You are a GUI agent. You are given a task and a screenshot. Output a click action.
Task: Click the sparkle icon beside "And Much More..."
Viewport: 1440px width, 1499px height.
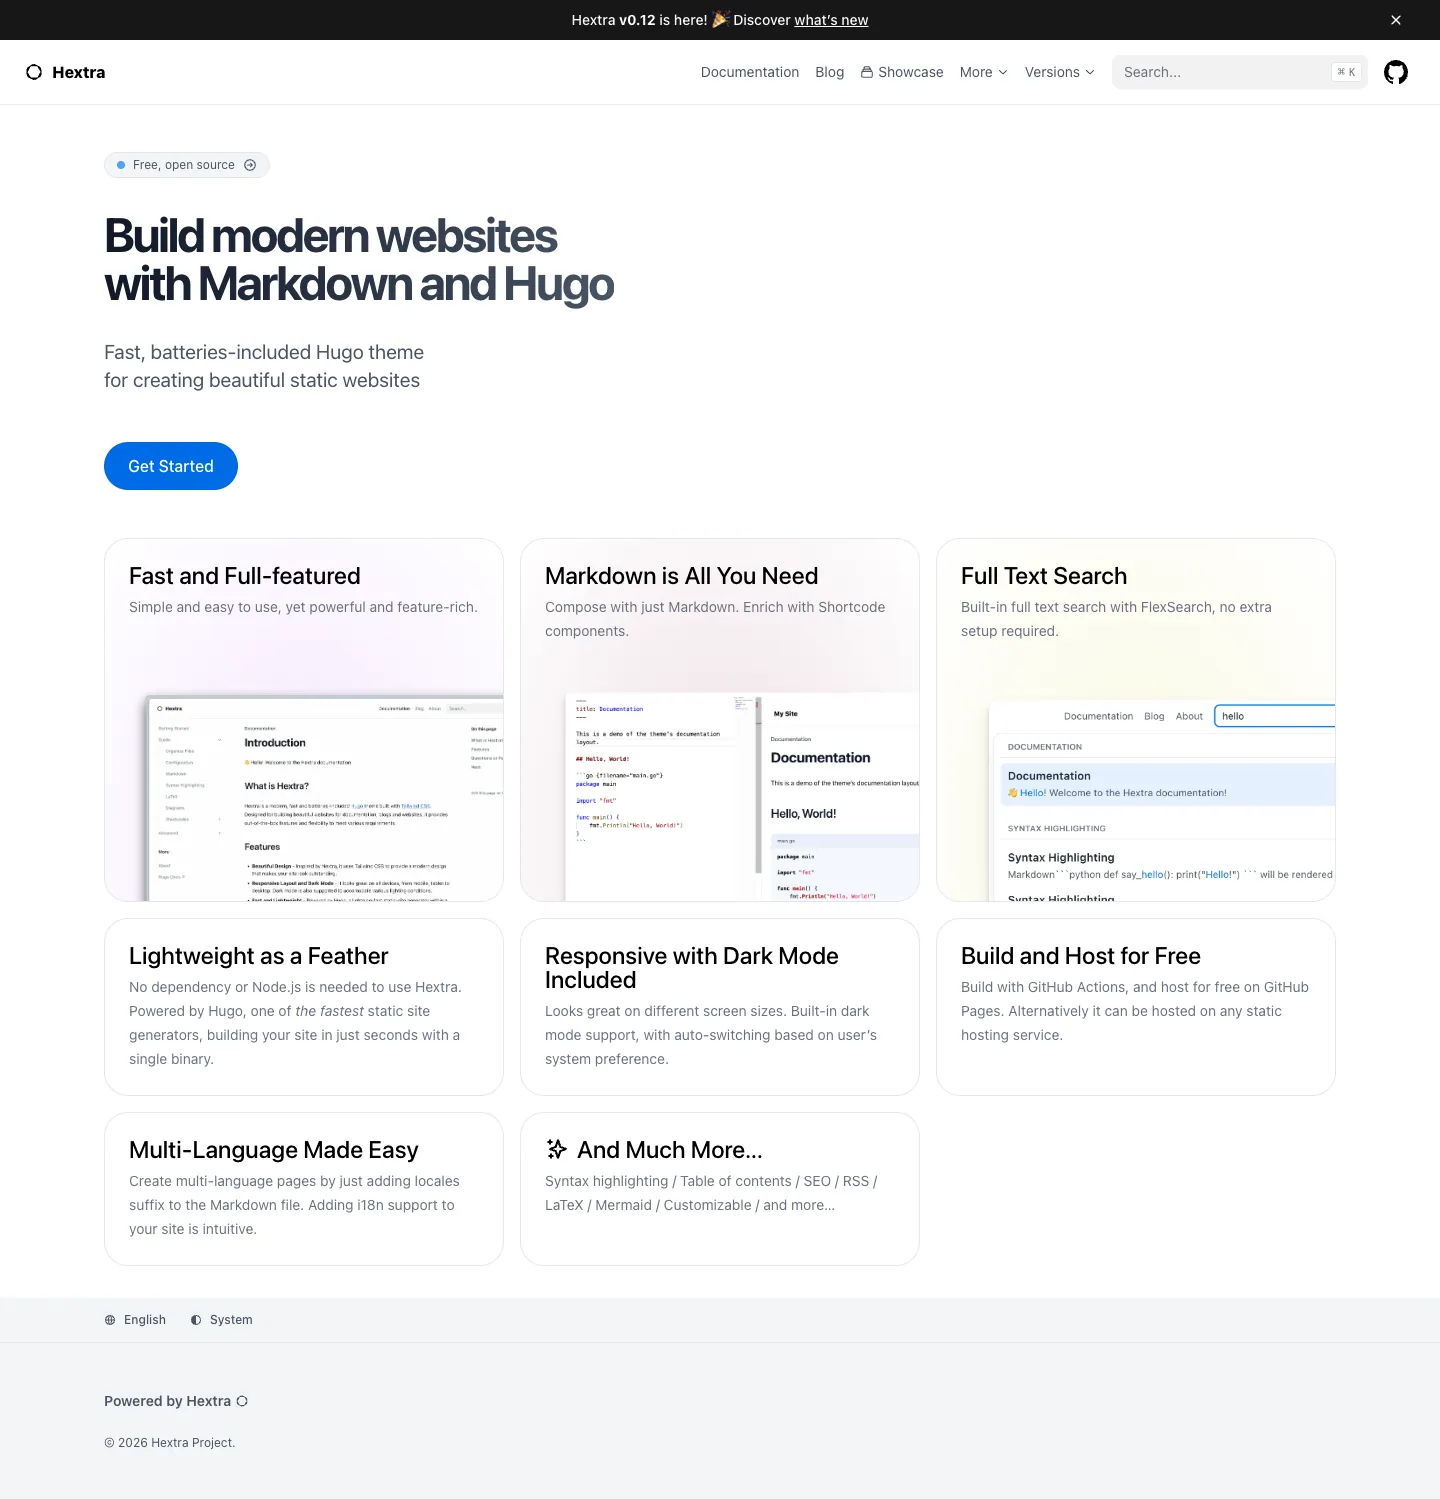click(x=557, y=1149)
